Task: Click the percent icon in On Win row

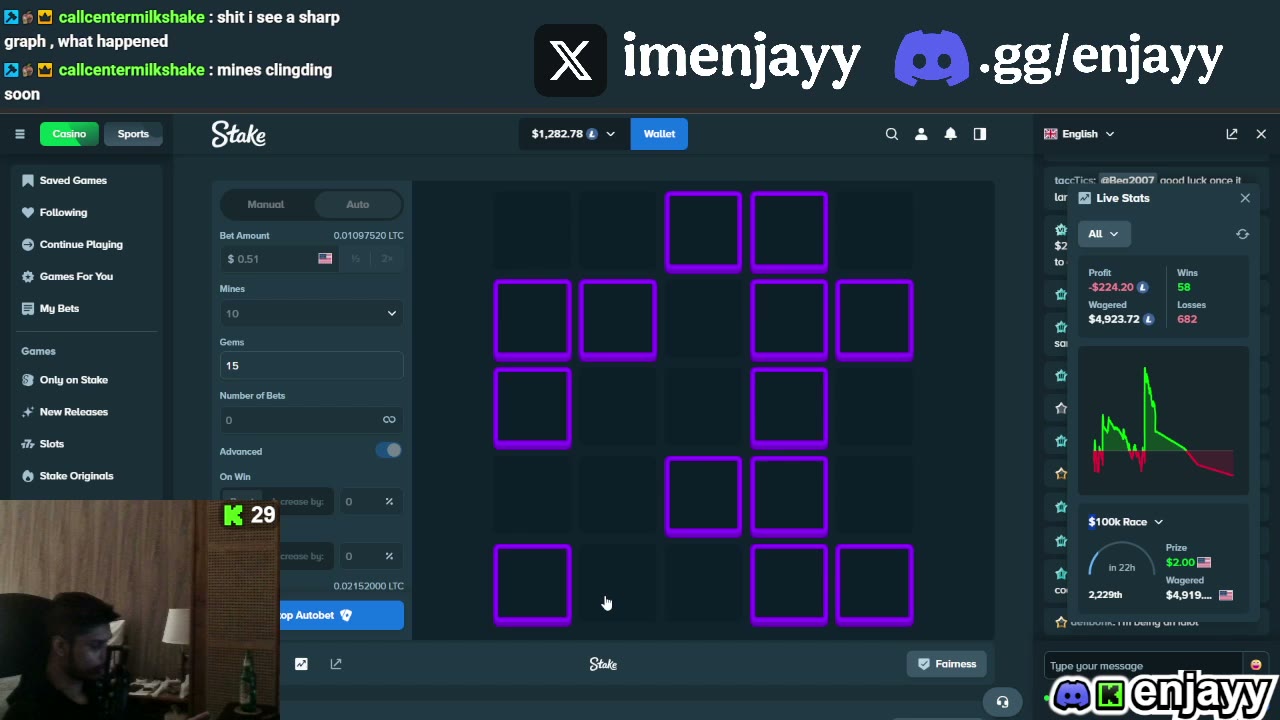Action: (389, 502)
